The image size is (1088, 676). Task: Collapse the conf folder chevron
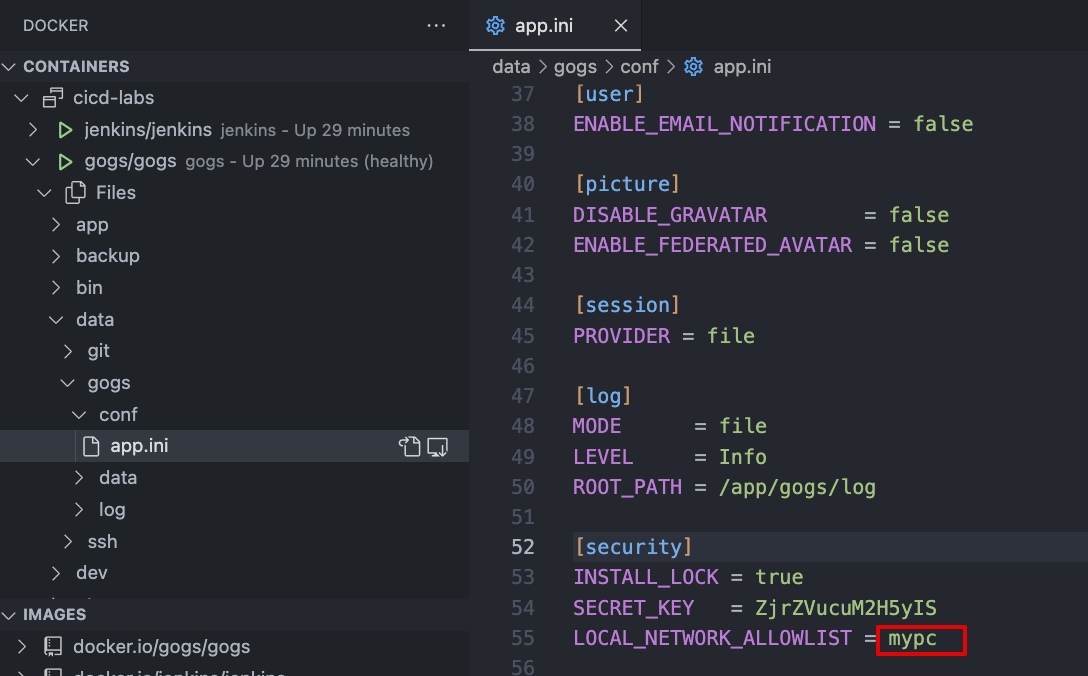pos(79,415)
